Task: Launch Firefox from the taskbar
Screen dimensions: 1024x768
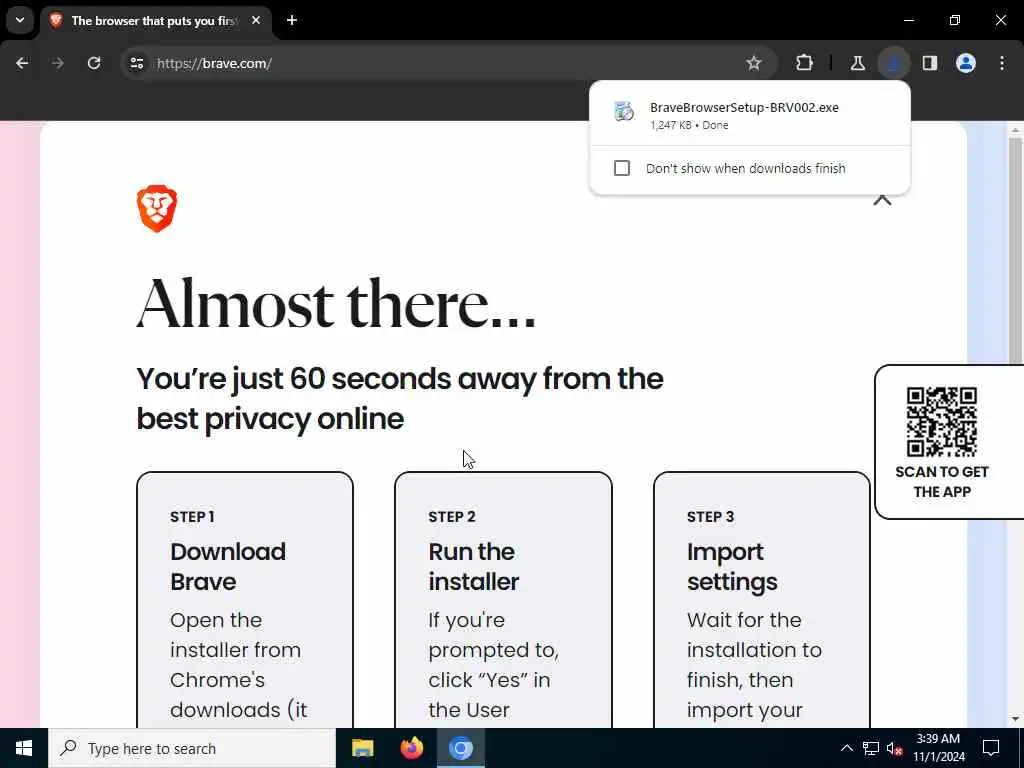Action: (x=411, y=748)
